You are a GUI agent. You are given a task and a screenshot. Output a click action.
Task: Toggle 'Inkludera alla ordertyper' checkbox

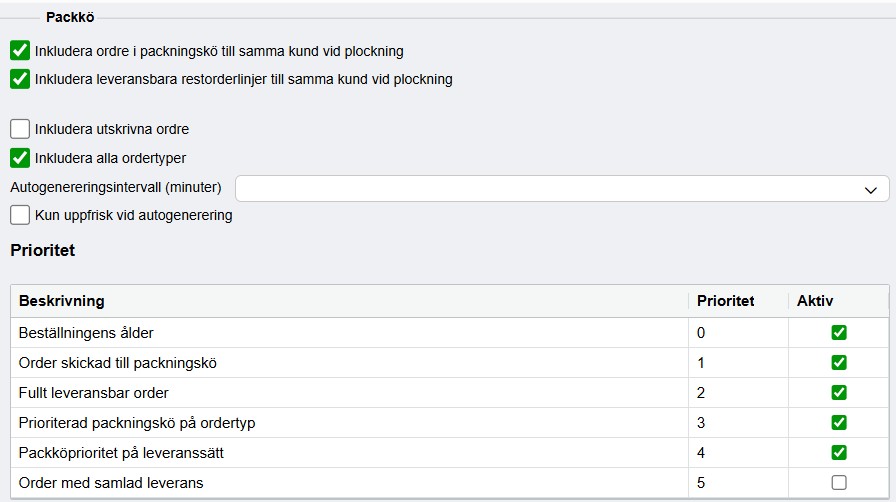pos(20,158)
